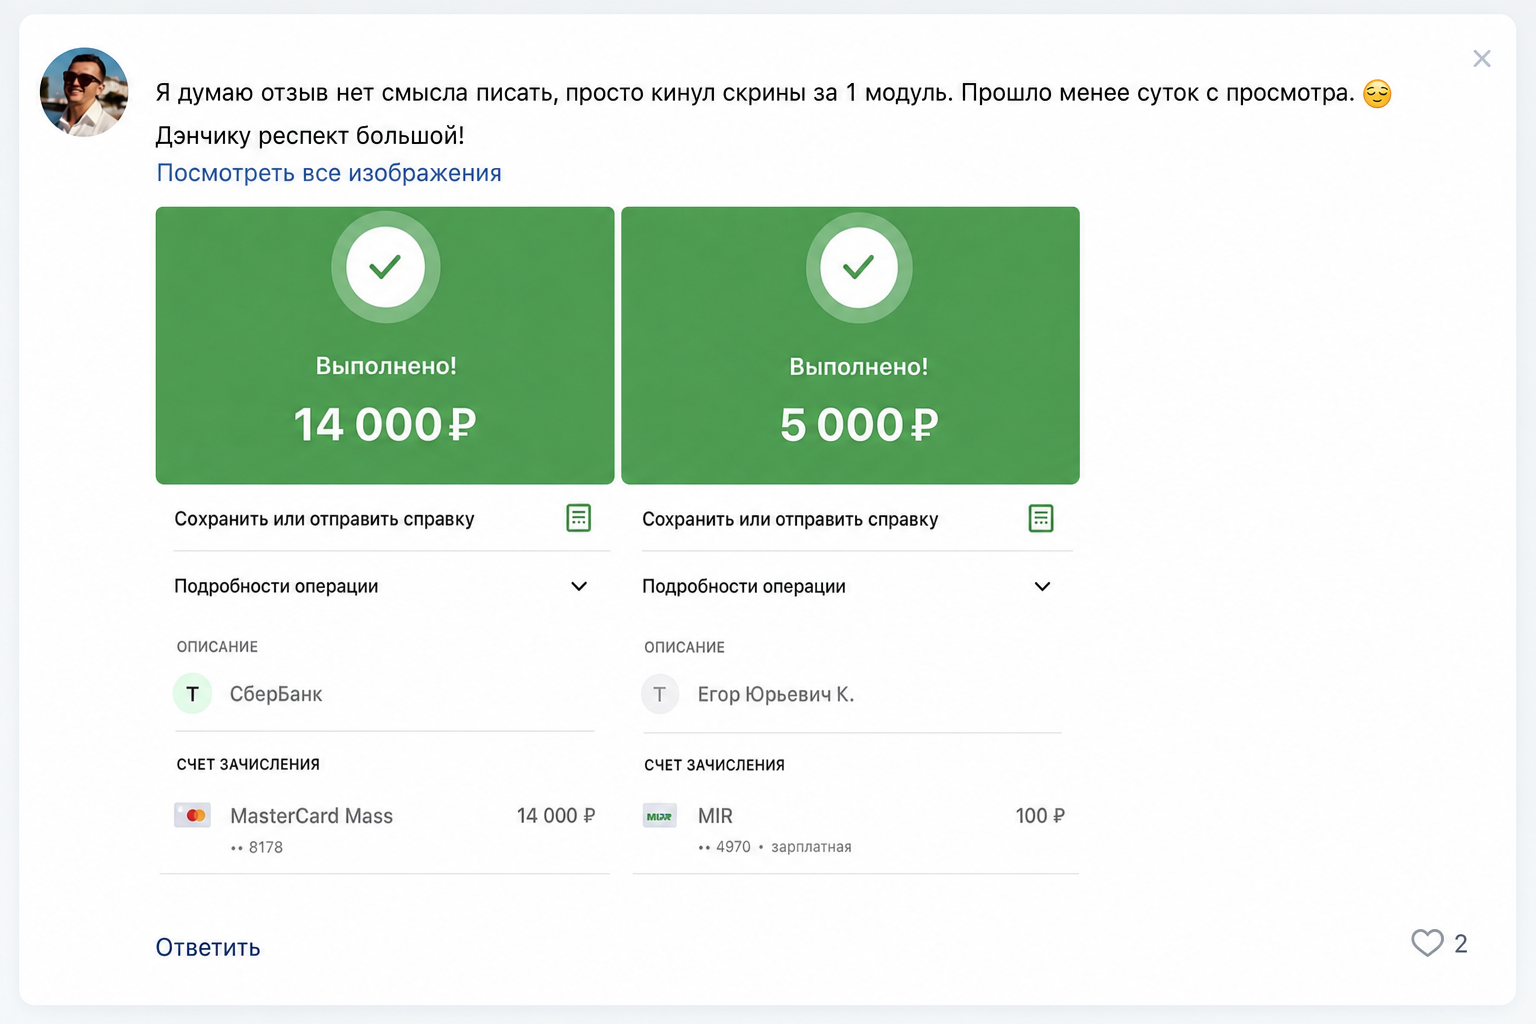The image size is (1536, 1024).
Task: Click the heart like icon
Action: tap(1427, 943)
